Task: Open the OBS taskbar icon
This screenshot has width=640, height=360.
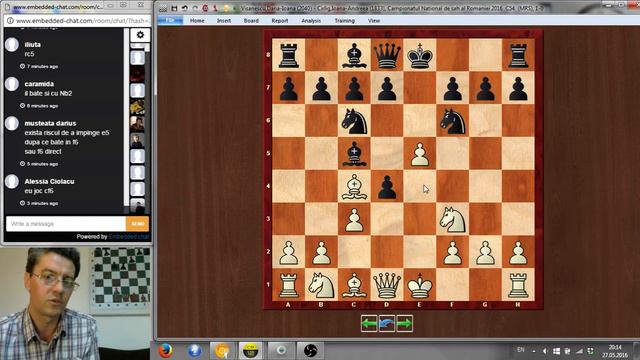Action: (310, 350)
